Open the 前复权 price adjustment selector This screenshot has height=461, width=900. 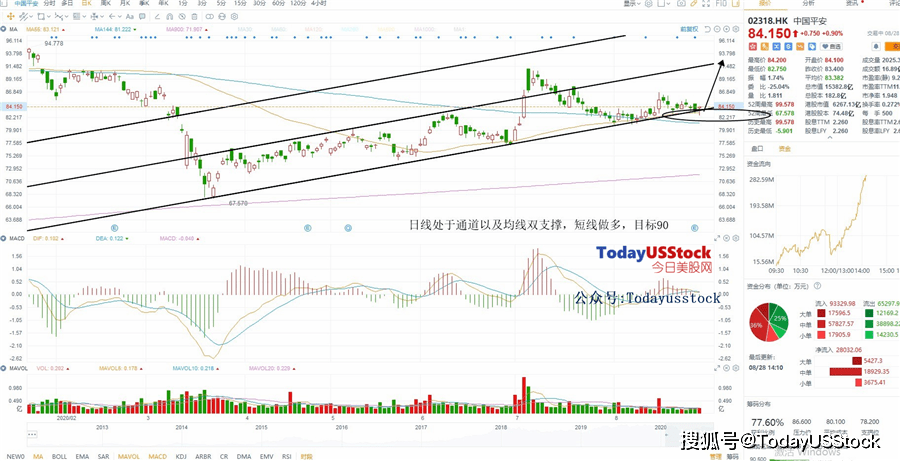tap(689, 29)
